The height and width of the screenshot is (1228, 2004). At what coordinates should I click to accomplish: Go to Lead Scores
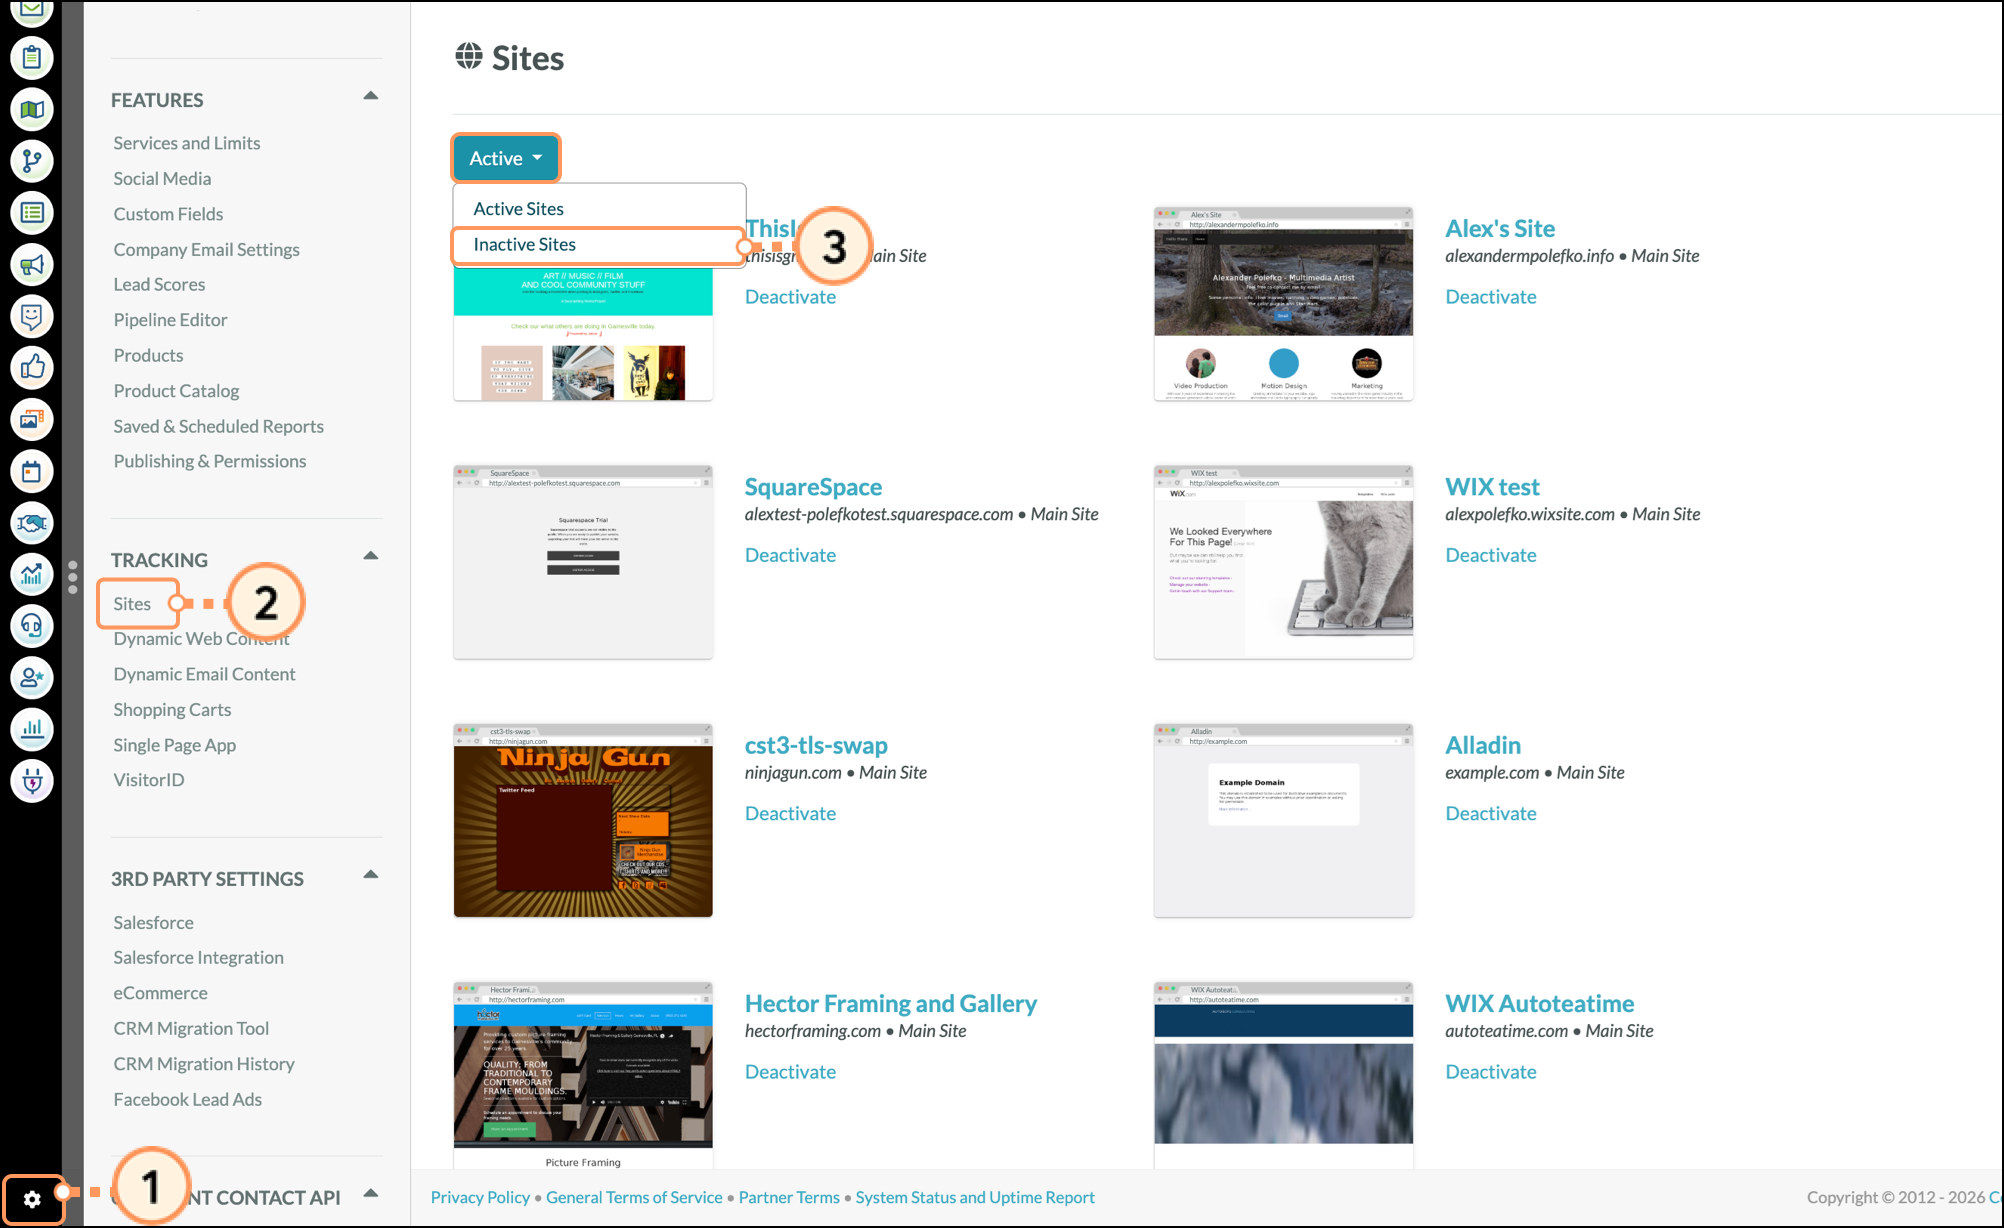pos(159,285)
